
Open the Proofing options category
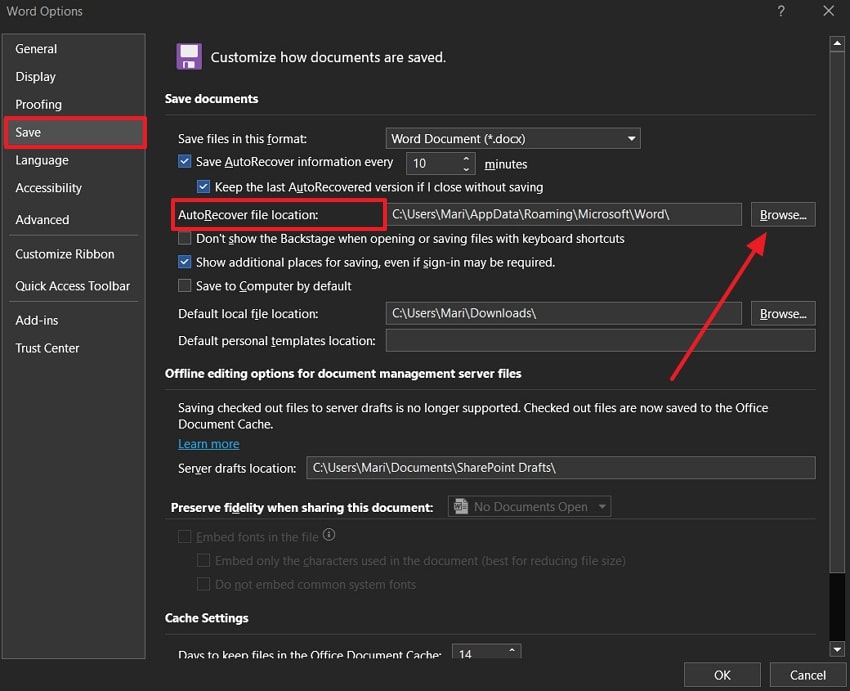click(38, 105)
